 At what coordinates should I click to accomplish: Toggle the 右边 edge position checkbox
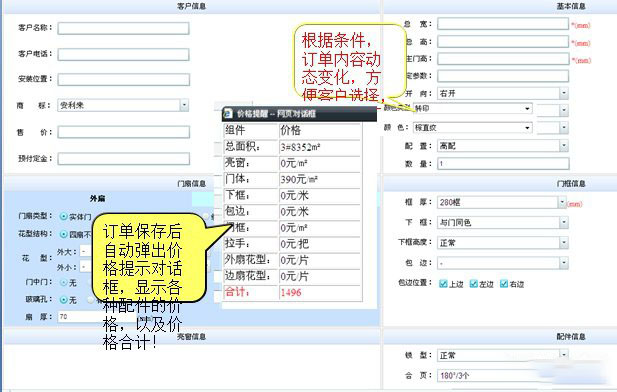click(x=504, y=284)
